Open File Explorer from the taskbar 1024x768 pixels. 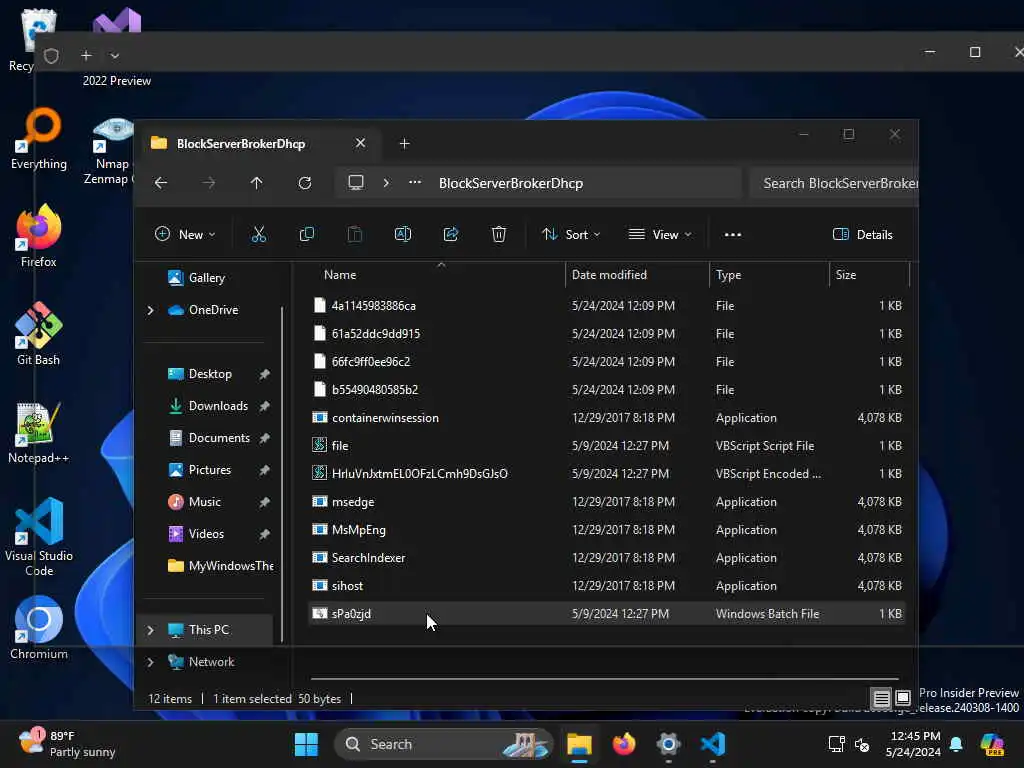579,744
